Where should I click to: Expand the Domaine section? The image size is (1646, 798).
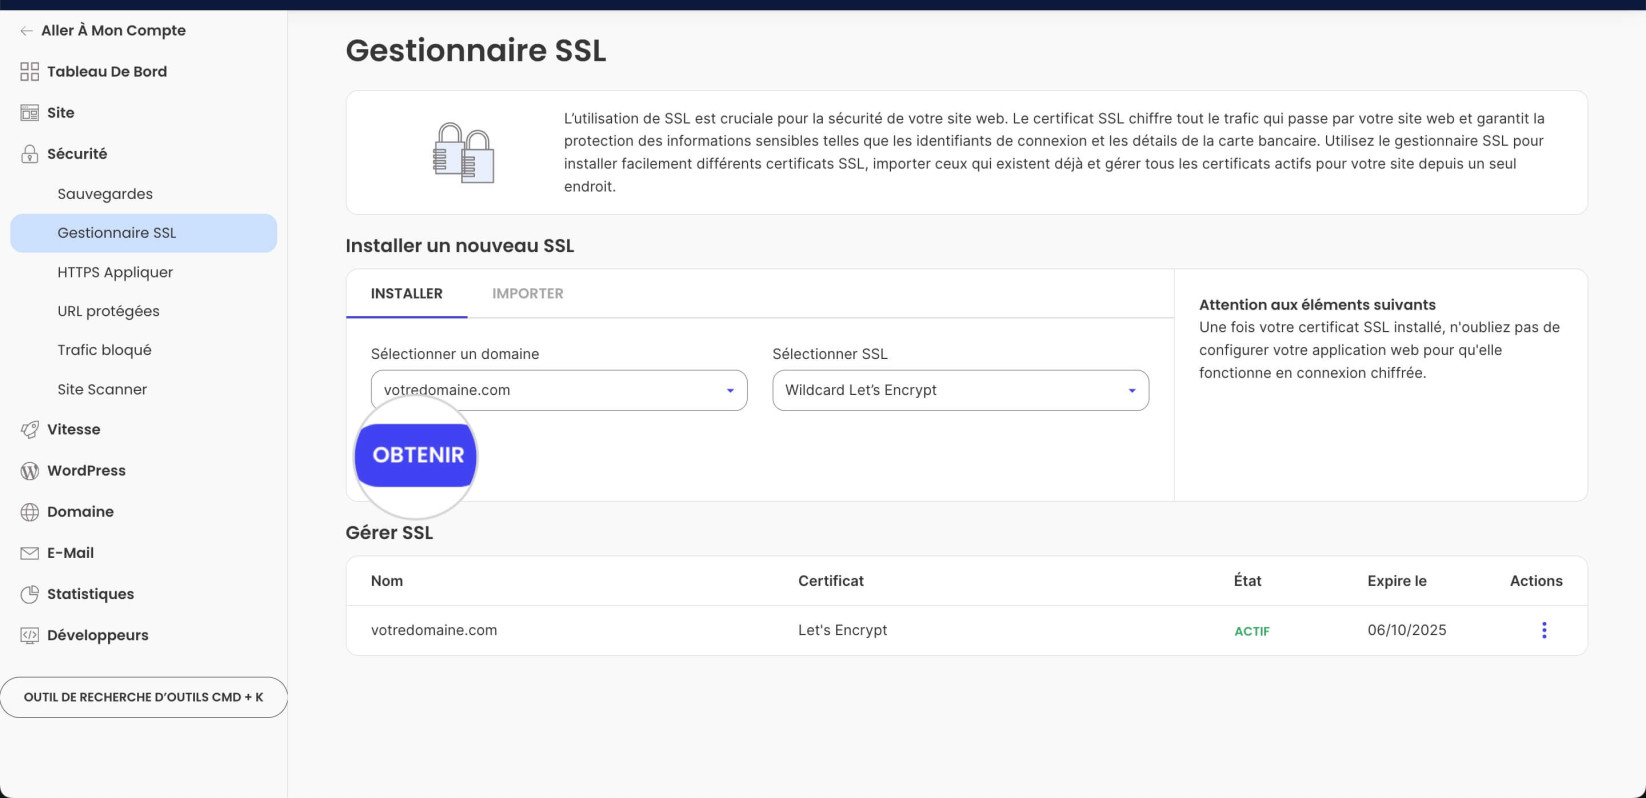tap(80, 512)
